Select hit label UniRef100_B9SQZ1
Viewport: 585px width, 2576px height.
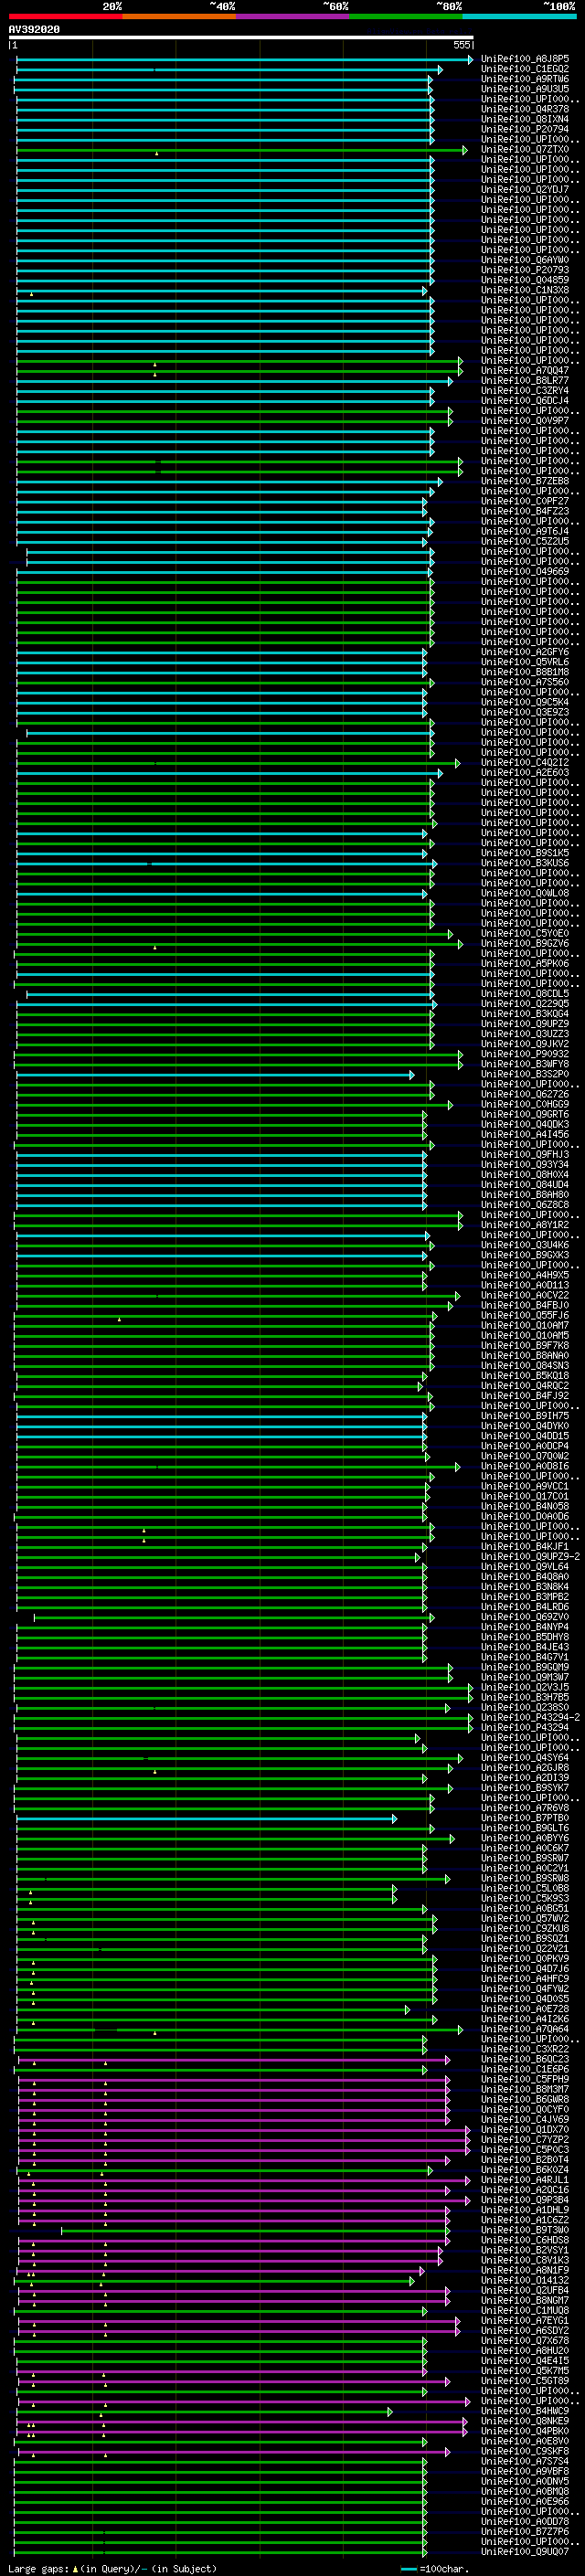525,1938
